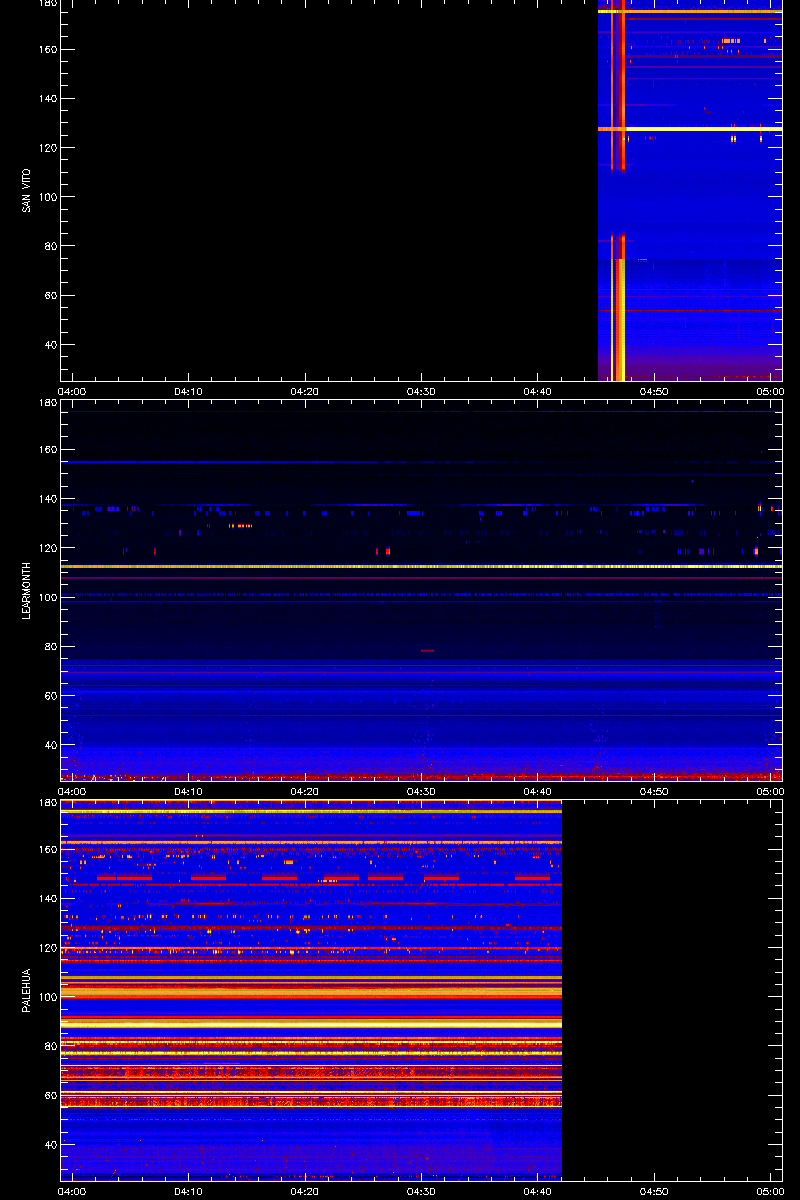Click the Learmonth spectrogram panel

(421, 590)
